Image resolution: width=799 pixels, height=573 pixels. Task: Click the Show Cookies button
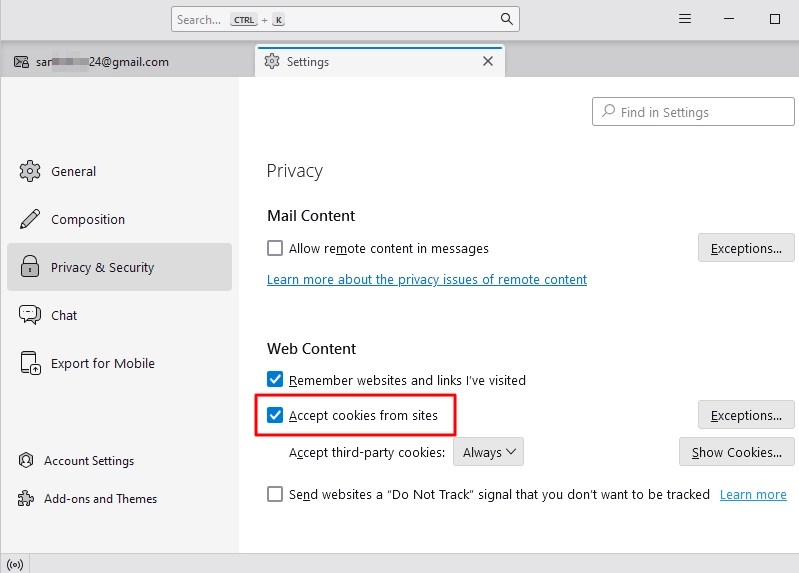(736, 452)
